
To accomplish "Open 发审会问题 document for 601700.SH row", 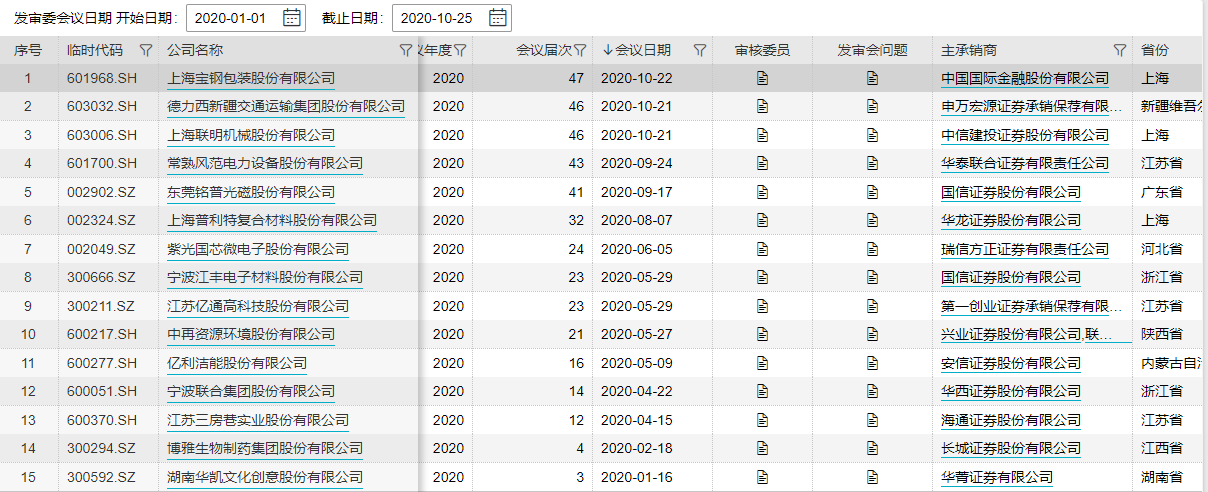I will [872, 163].
